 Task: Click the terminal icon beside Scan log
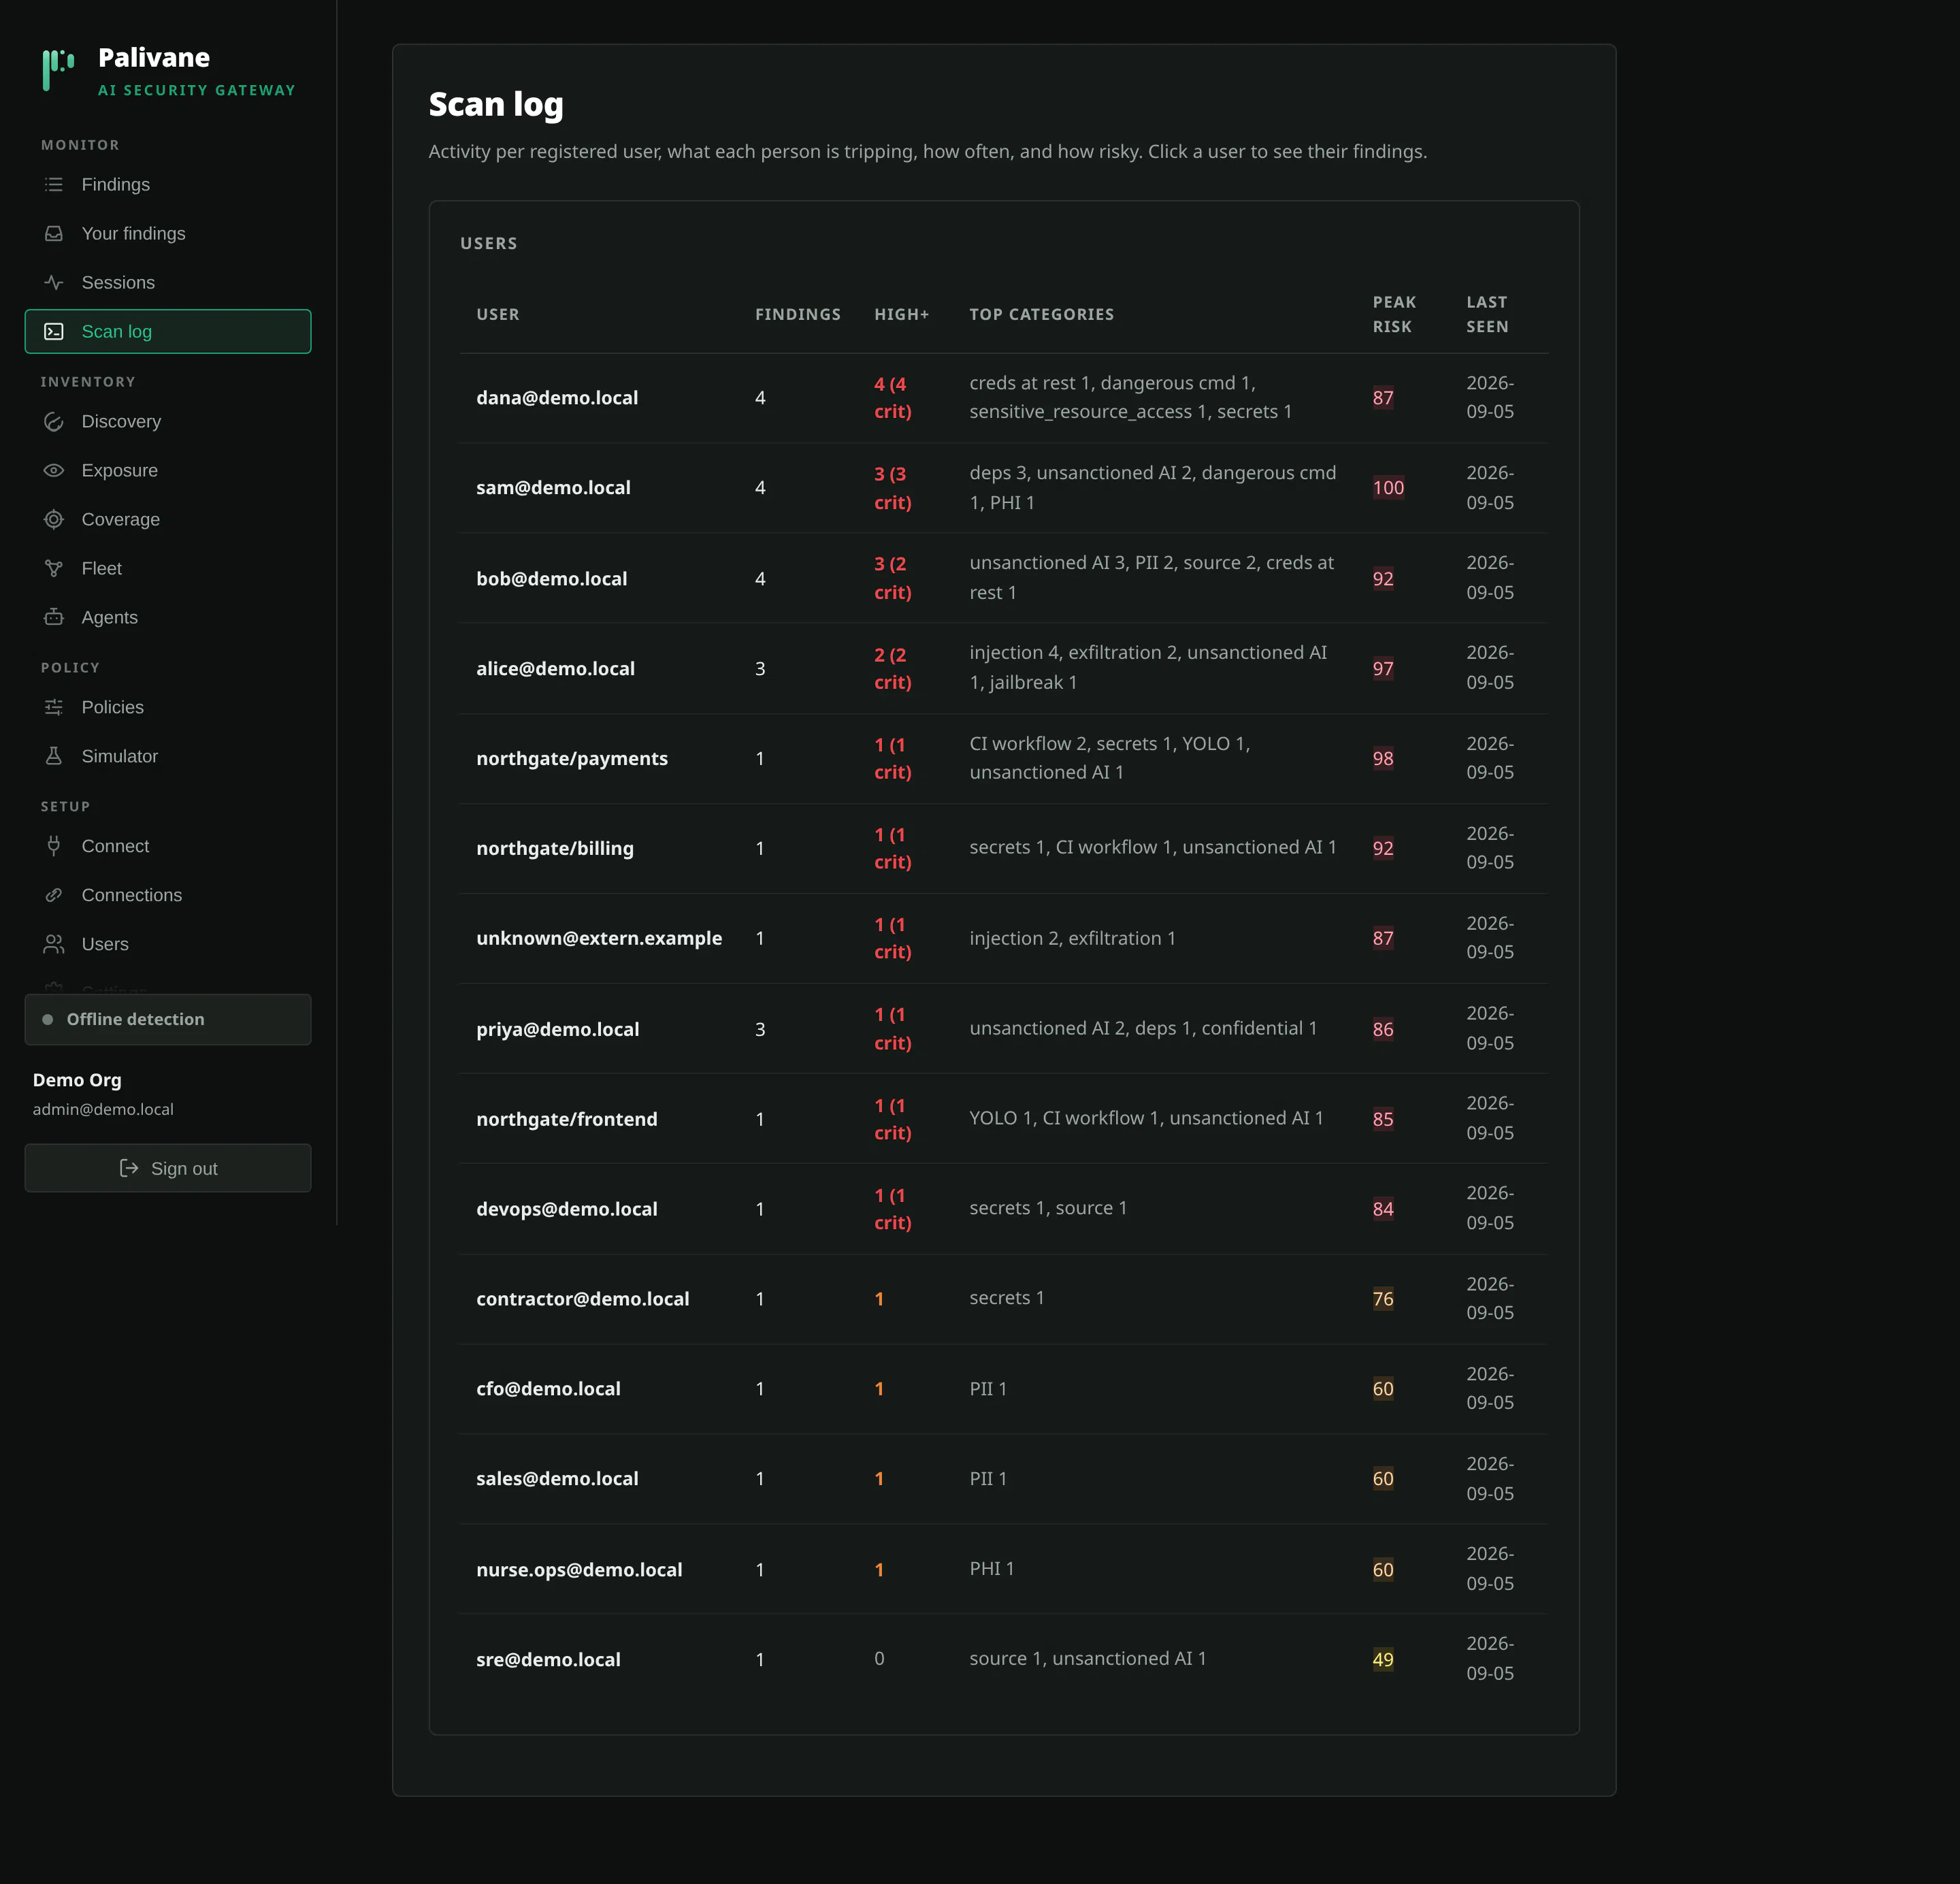54,332
